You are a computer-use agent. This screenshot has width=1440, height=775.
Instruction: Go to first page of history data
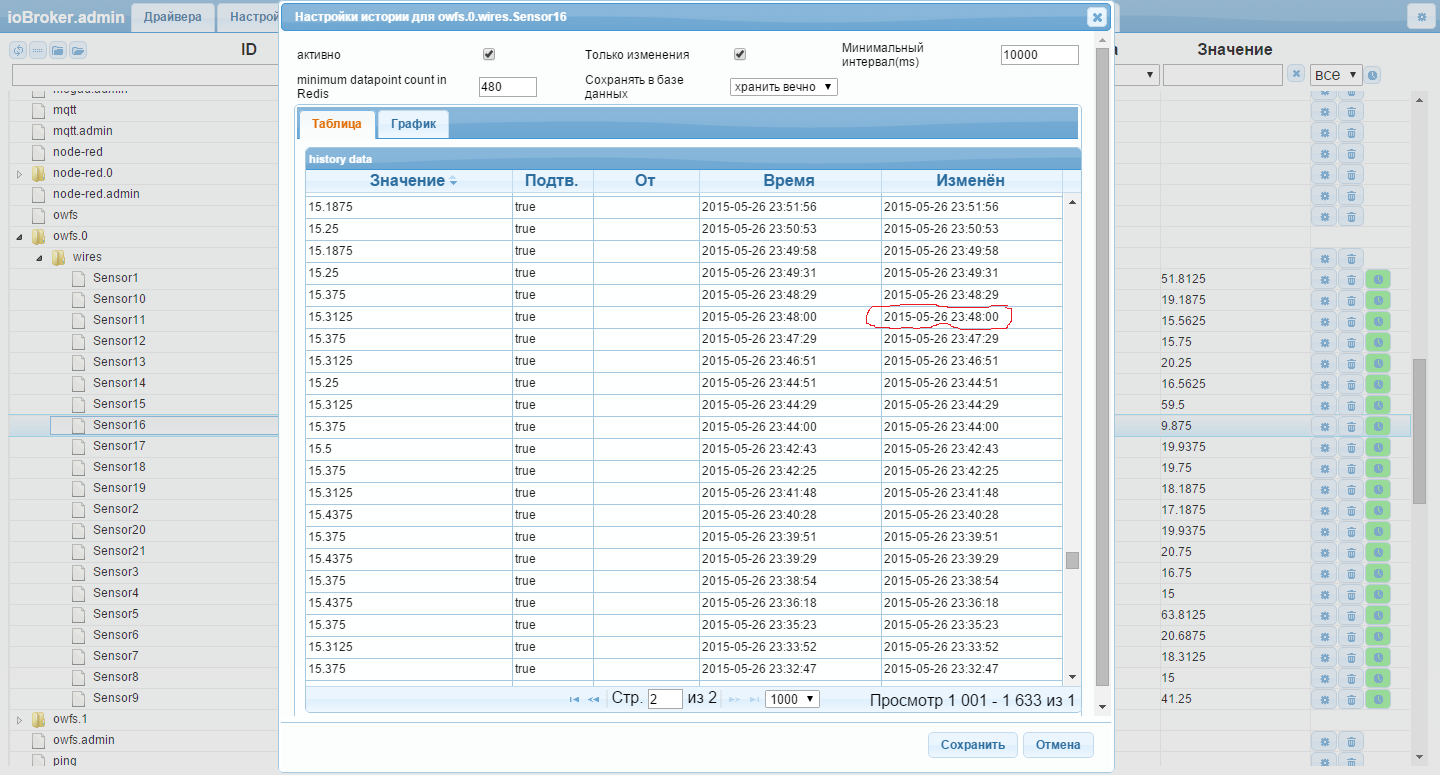[574, 699]
